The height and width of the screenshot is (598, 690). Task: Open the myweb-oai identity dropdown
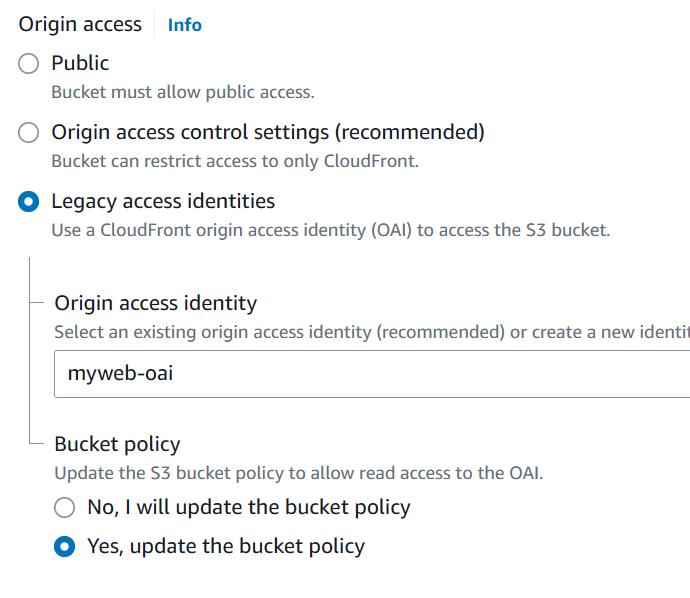370,374
